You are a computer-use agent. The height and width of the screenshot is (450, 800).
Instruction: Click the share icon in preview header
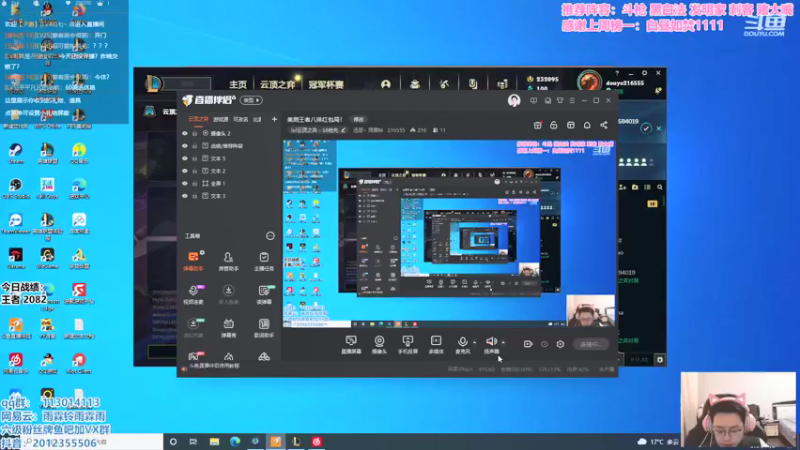604,125
